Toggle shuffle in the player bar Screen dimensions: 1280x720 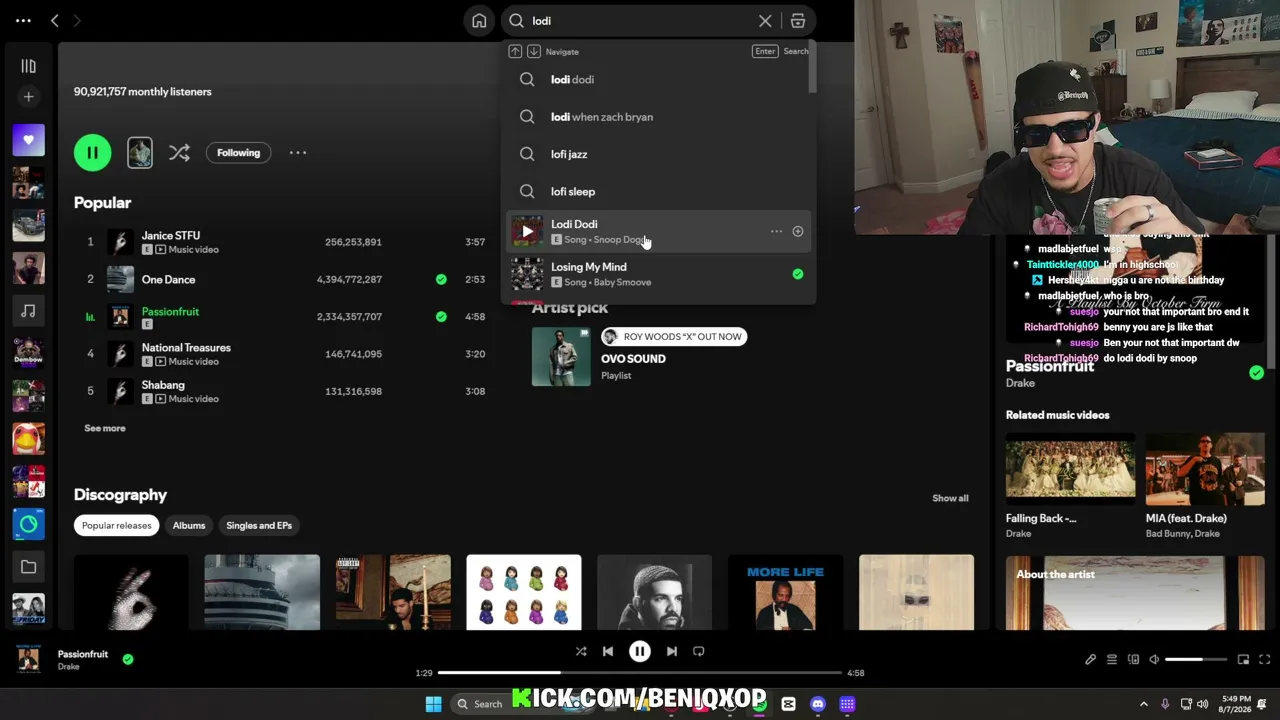[x=581, y=651]
